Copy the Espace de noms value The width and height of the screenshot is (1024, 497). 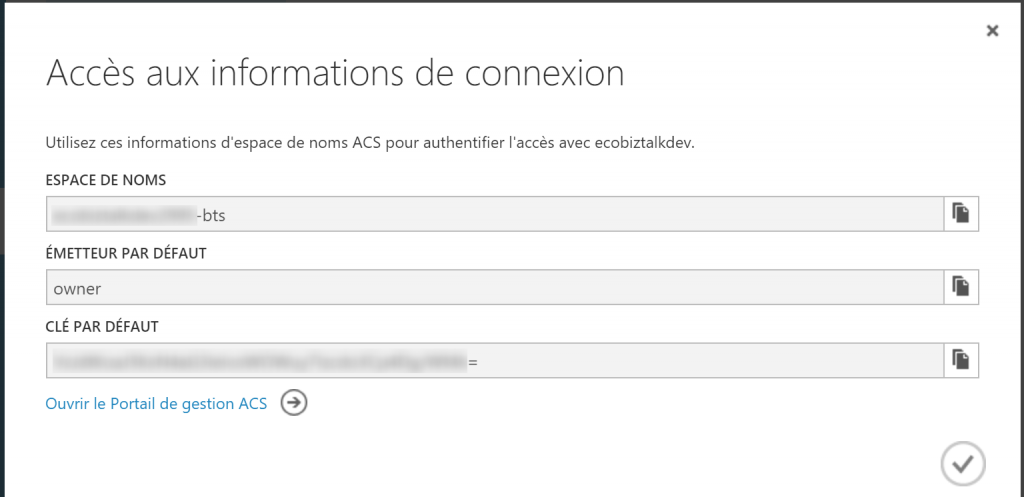960,214
